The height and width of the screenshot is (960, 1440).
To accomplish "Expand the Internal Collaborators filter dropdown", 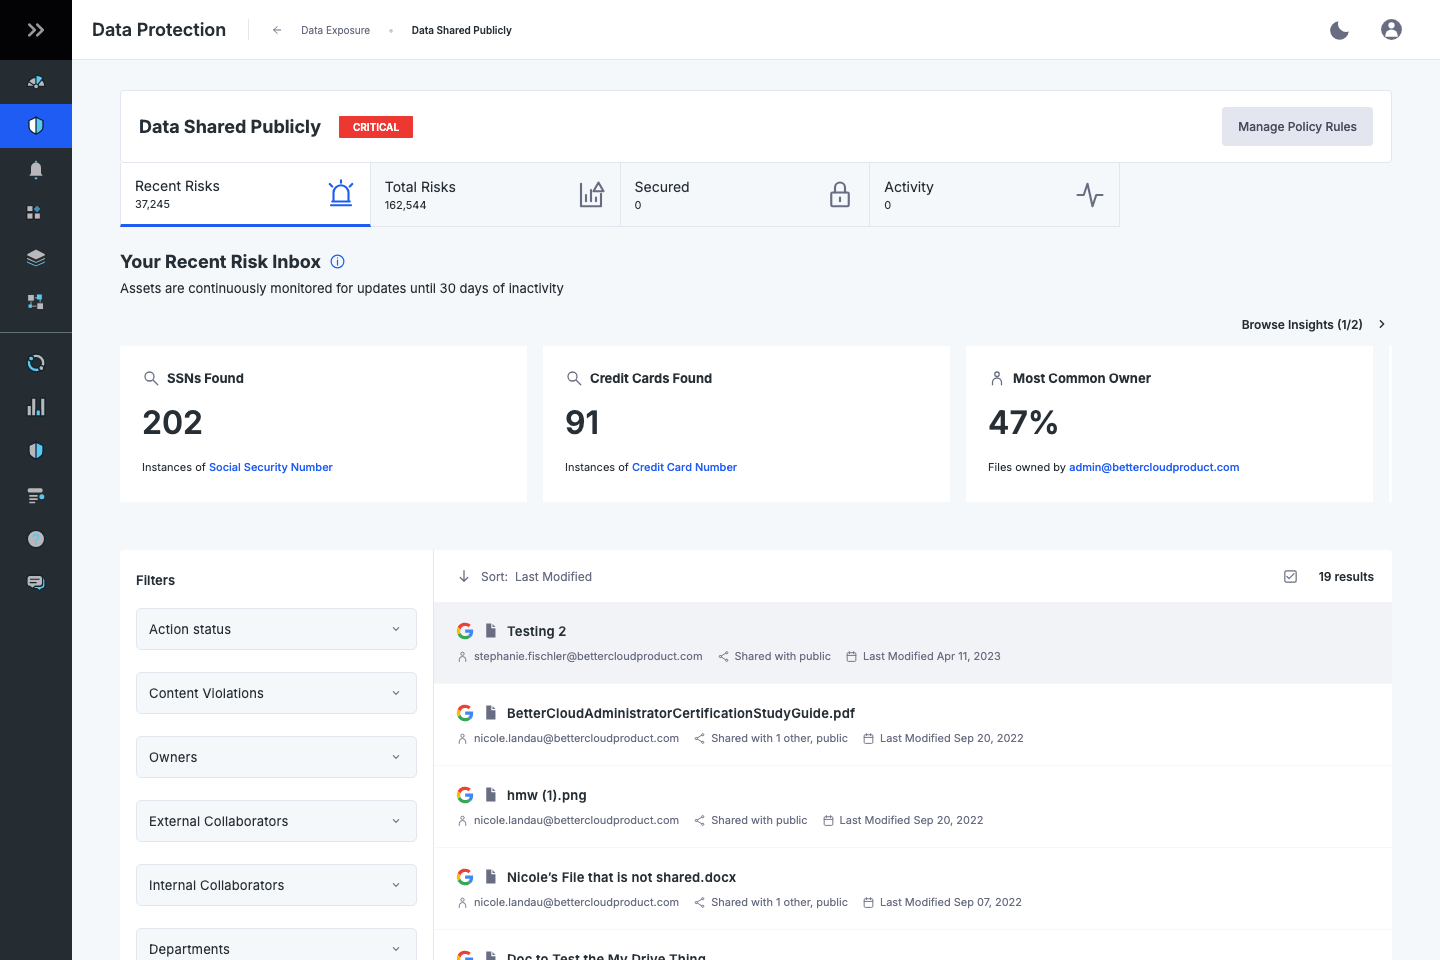I will coord(276,885).
